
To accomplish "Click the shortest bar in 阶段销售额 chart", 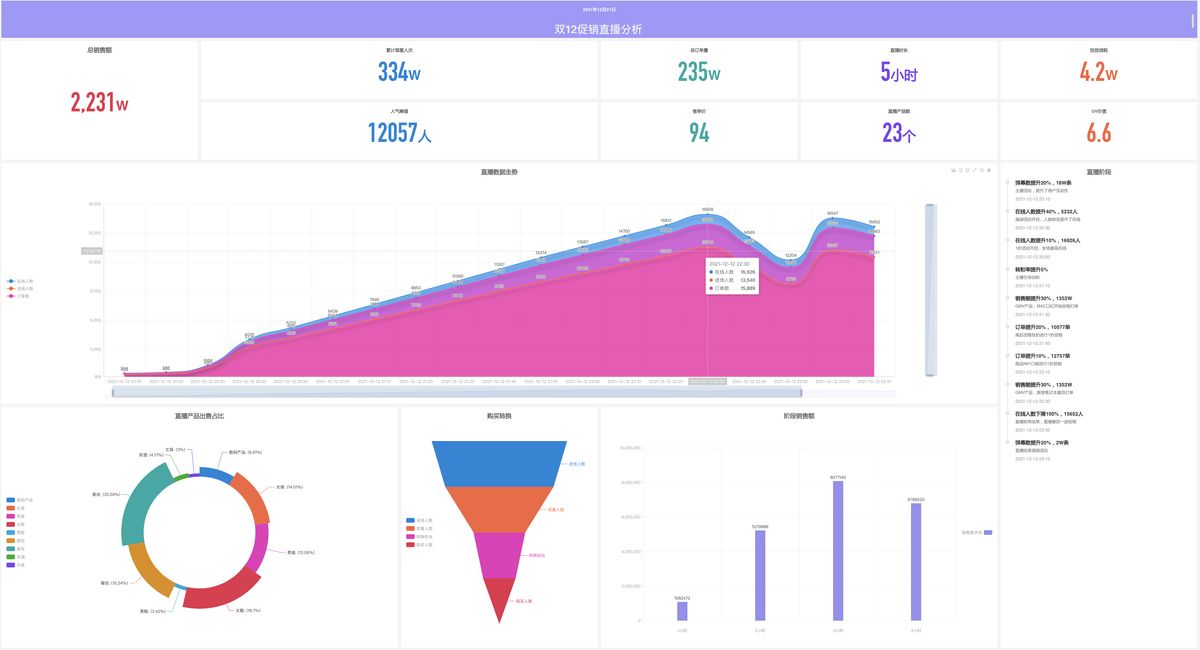I will (682, 611).
